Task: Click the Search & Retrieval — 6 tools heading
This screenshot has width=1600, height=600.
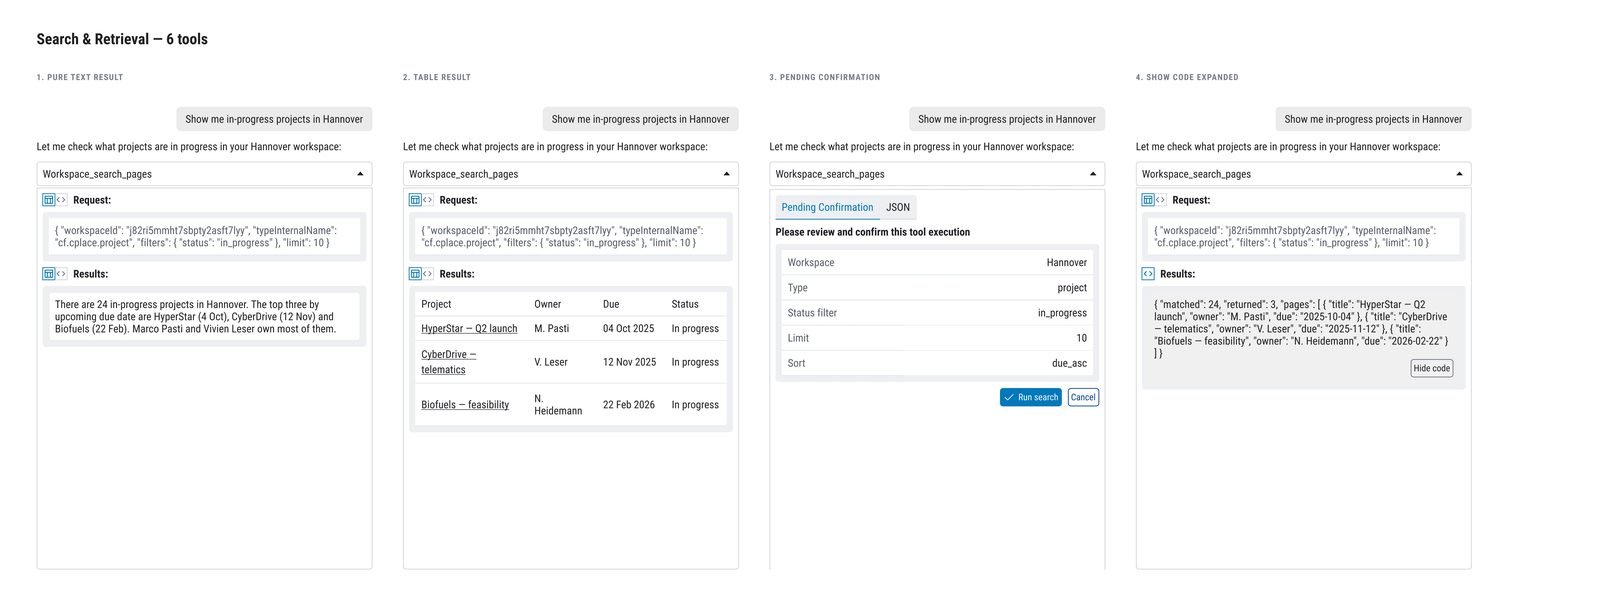Action: 122,39
